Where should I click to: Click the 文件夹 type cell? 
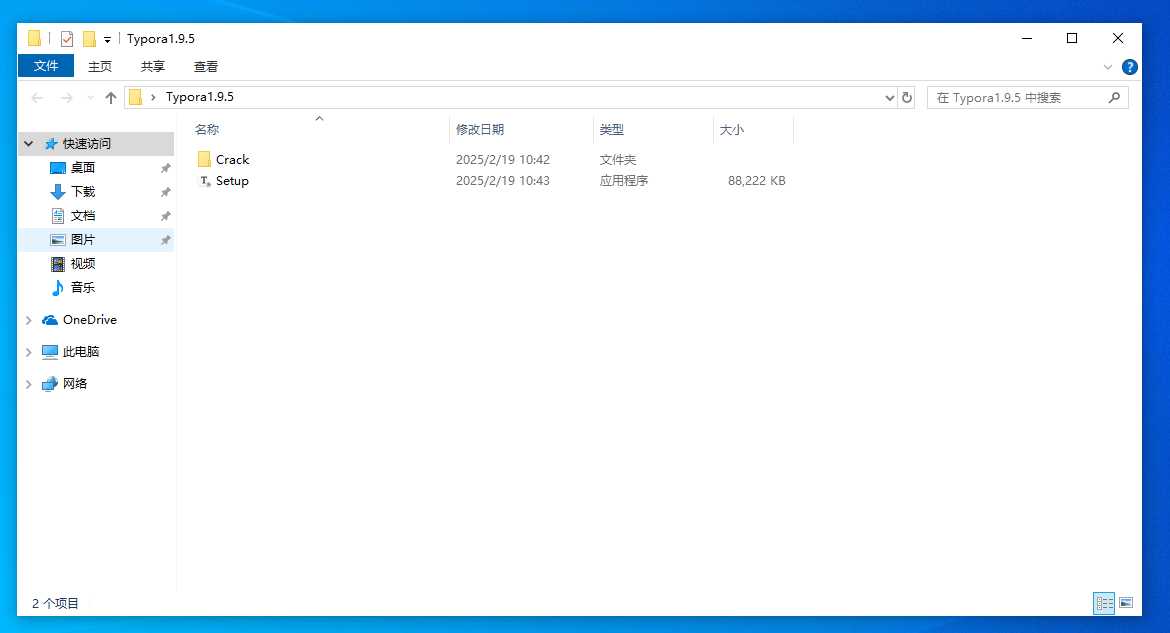point(618,160)
